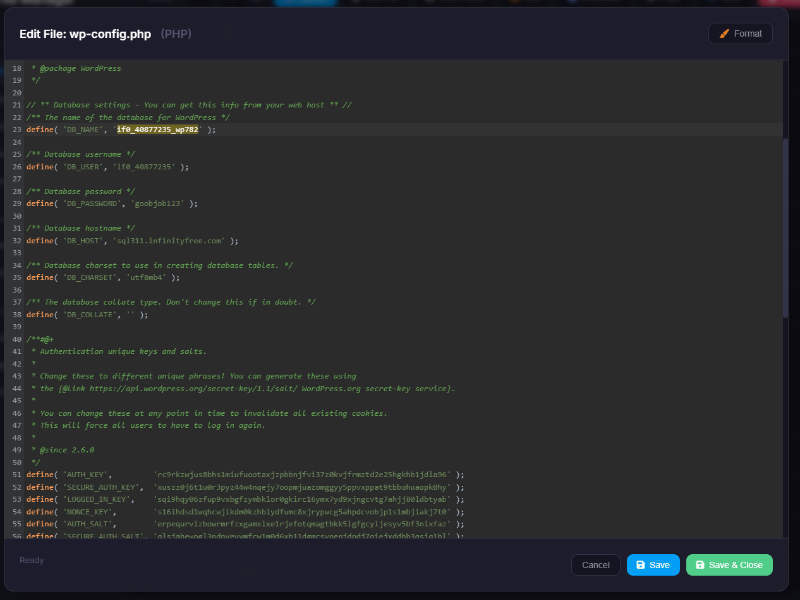The height and width of the screenshot is (600, 800).
Task: Click the 'AUTH_KEY' constant name
Action: (85, 474)
